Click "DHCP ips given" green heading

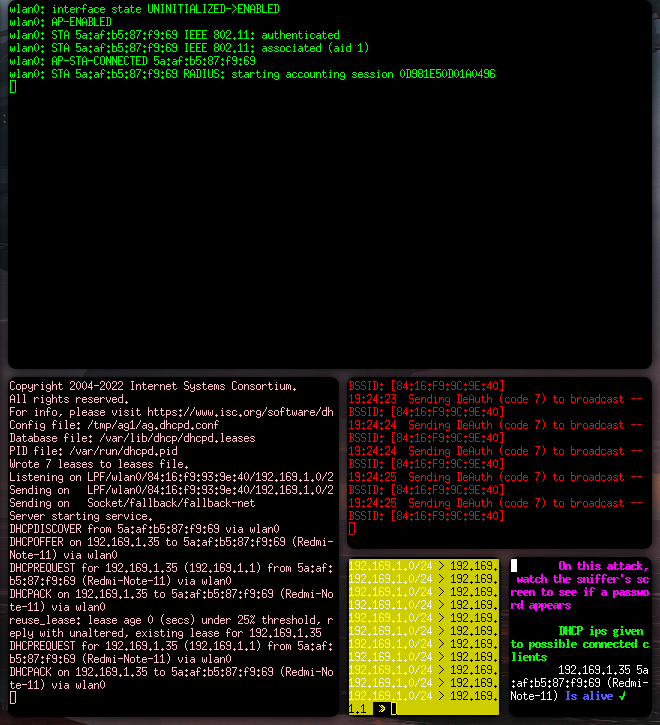tap(601, 631)
